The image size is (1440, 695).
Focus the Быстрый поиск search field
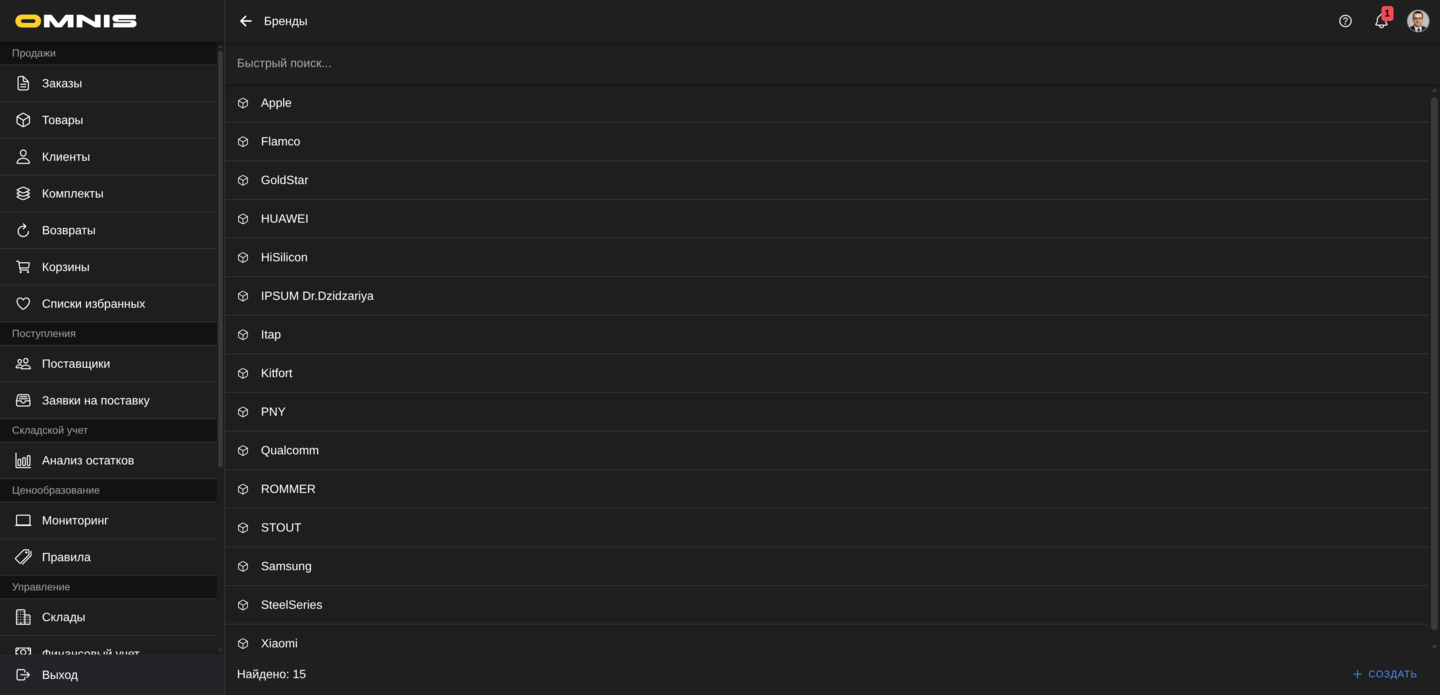700,63
